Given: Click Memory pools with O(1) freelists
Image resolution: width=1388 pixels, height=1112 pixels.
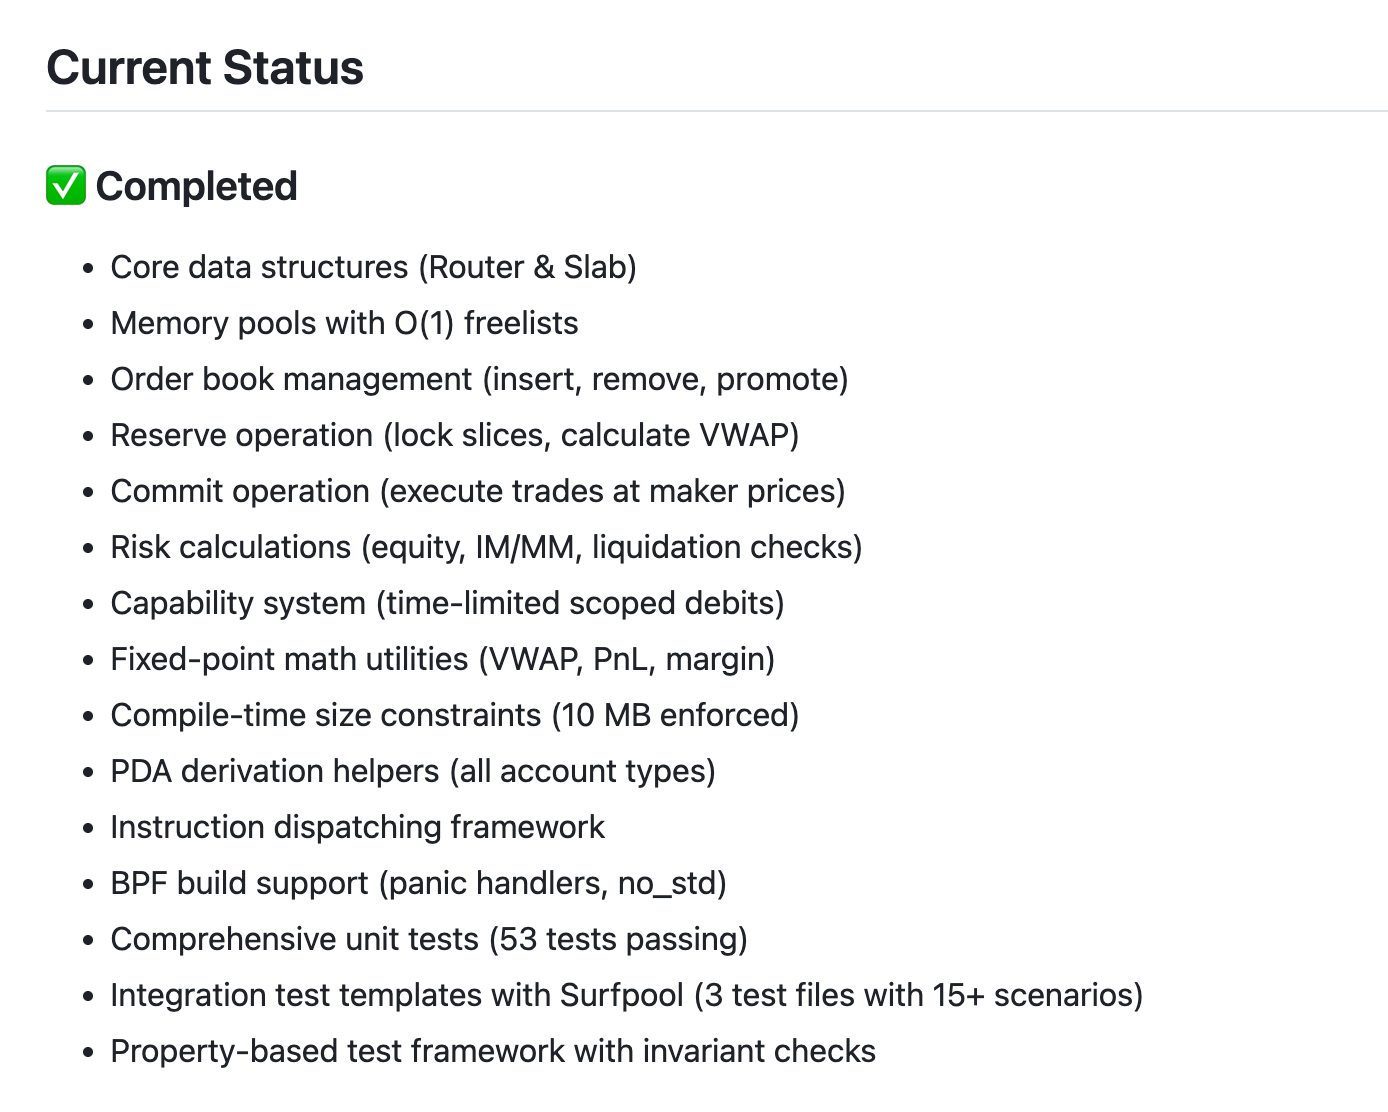Looking at the screenshot, I should point(344,323).
